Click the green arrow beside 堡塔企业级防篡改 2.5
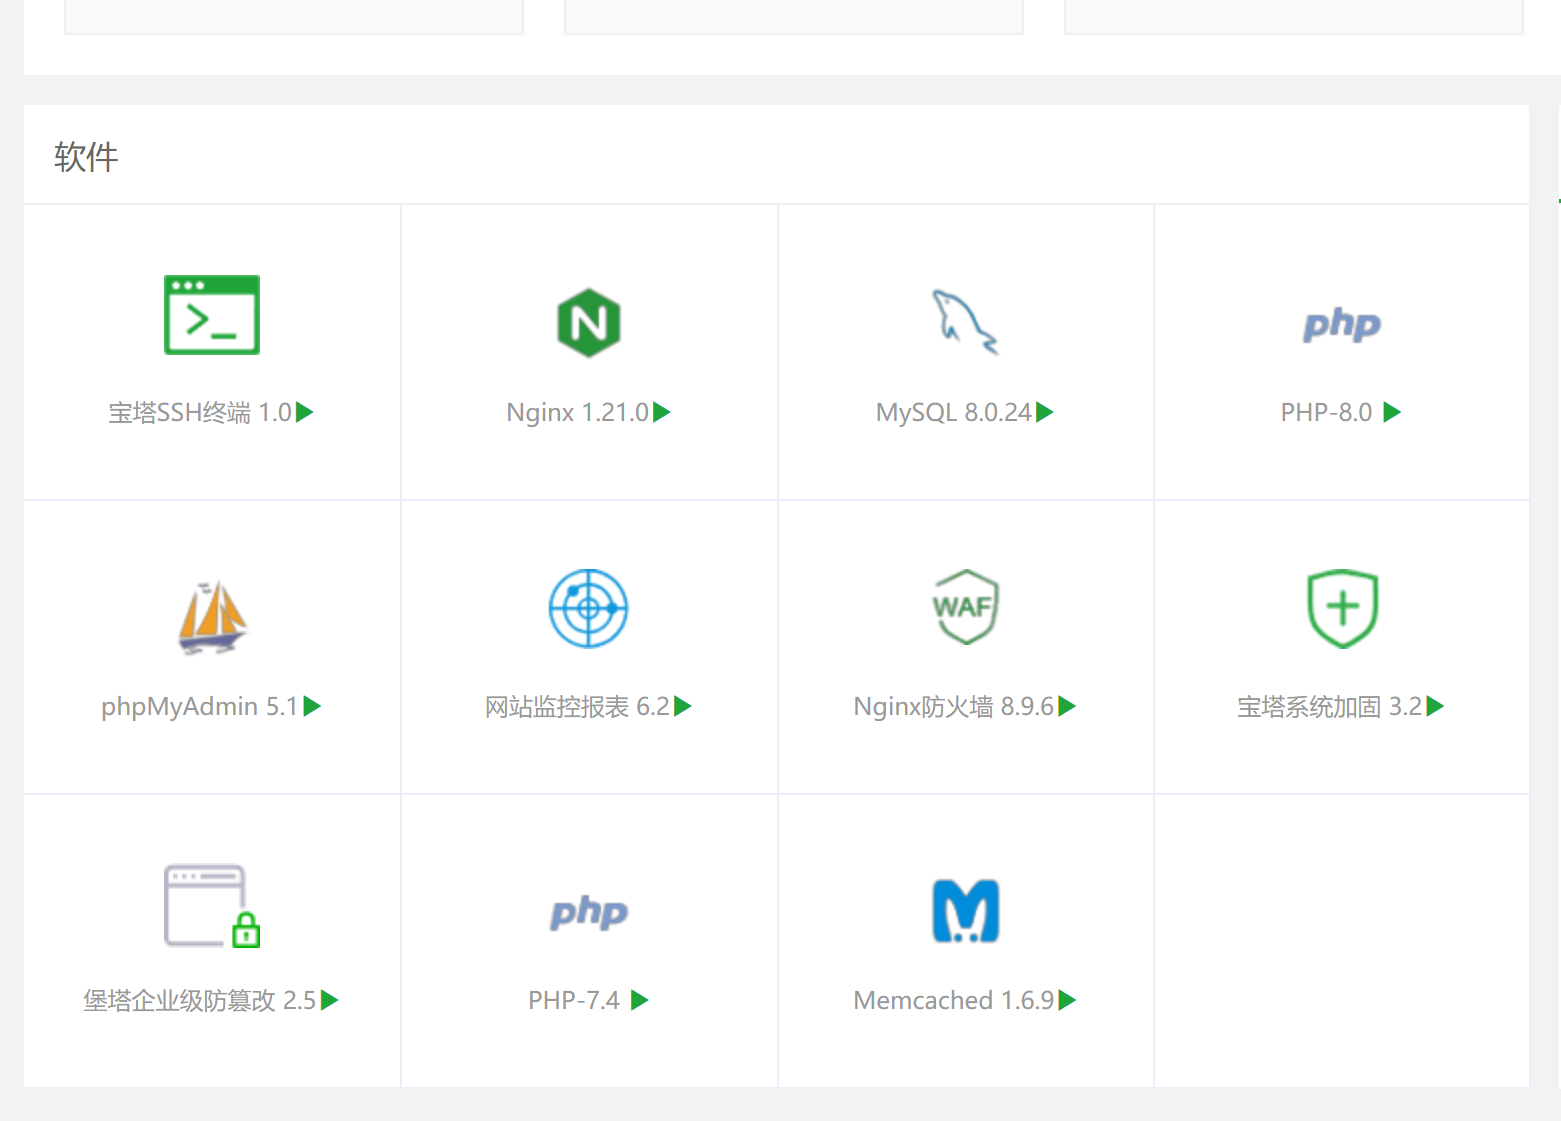 (x=330, y=1000)
